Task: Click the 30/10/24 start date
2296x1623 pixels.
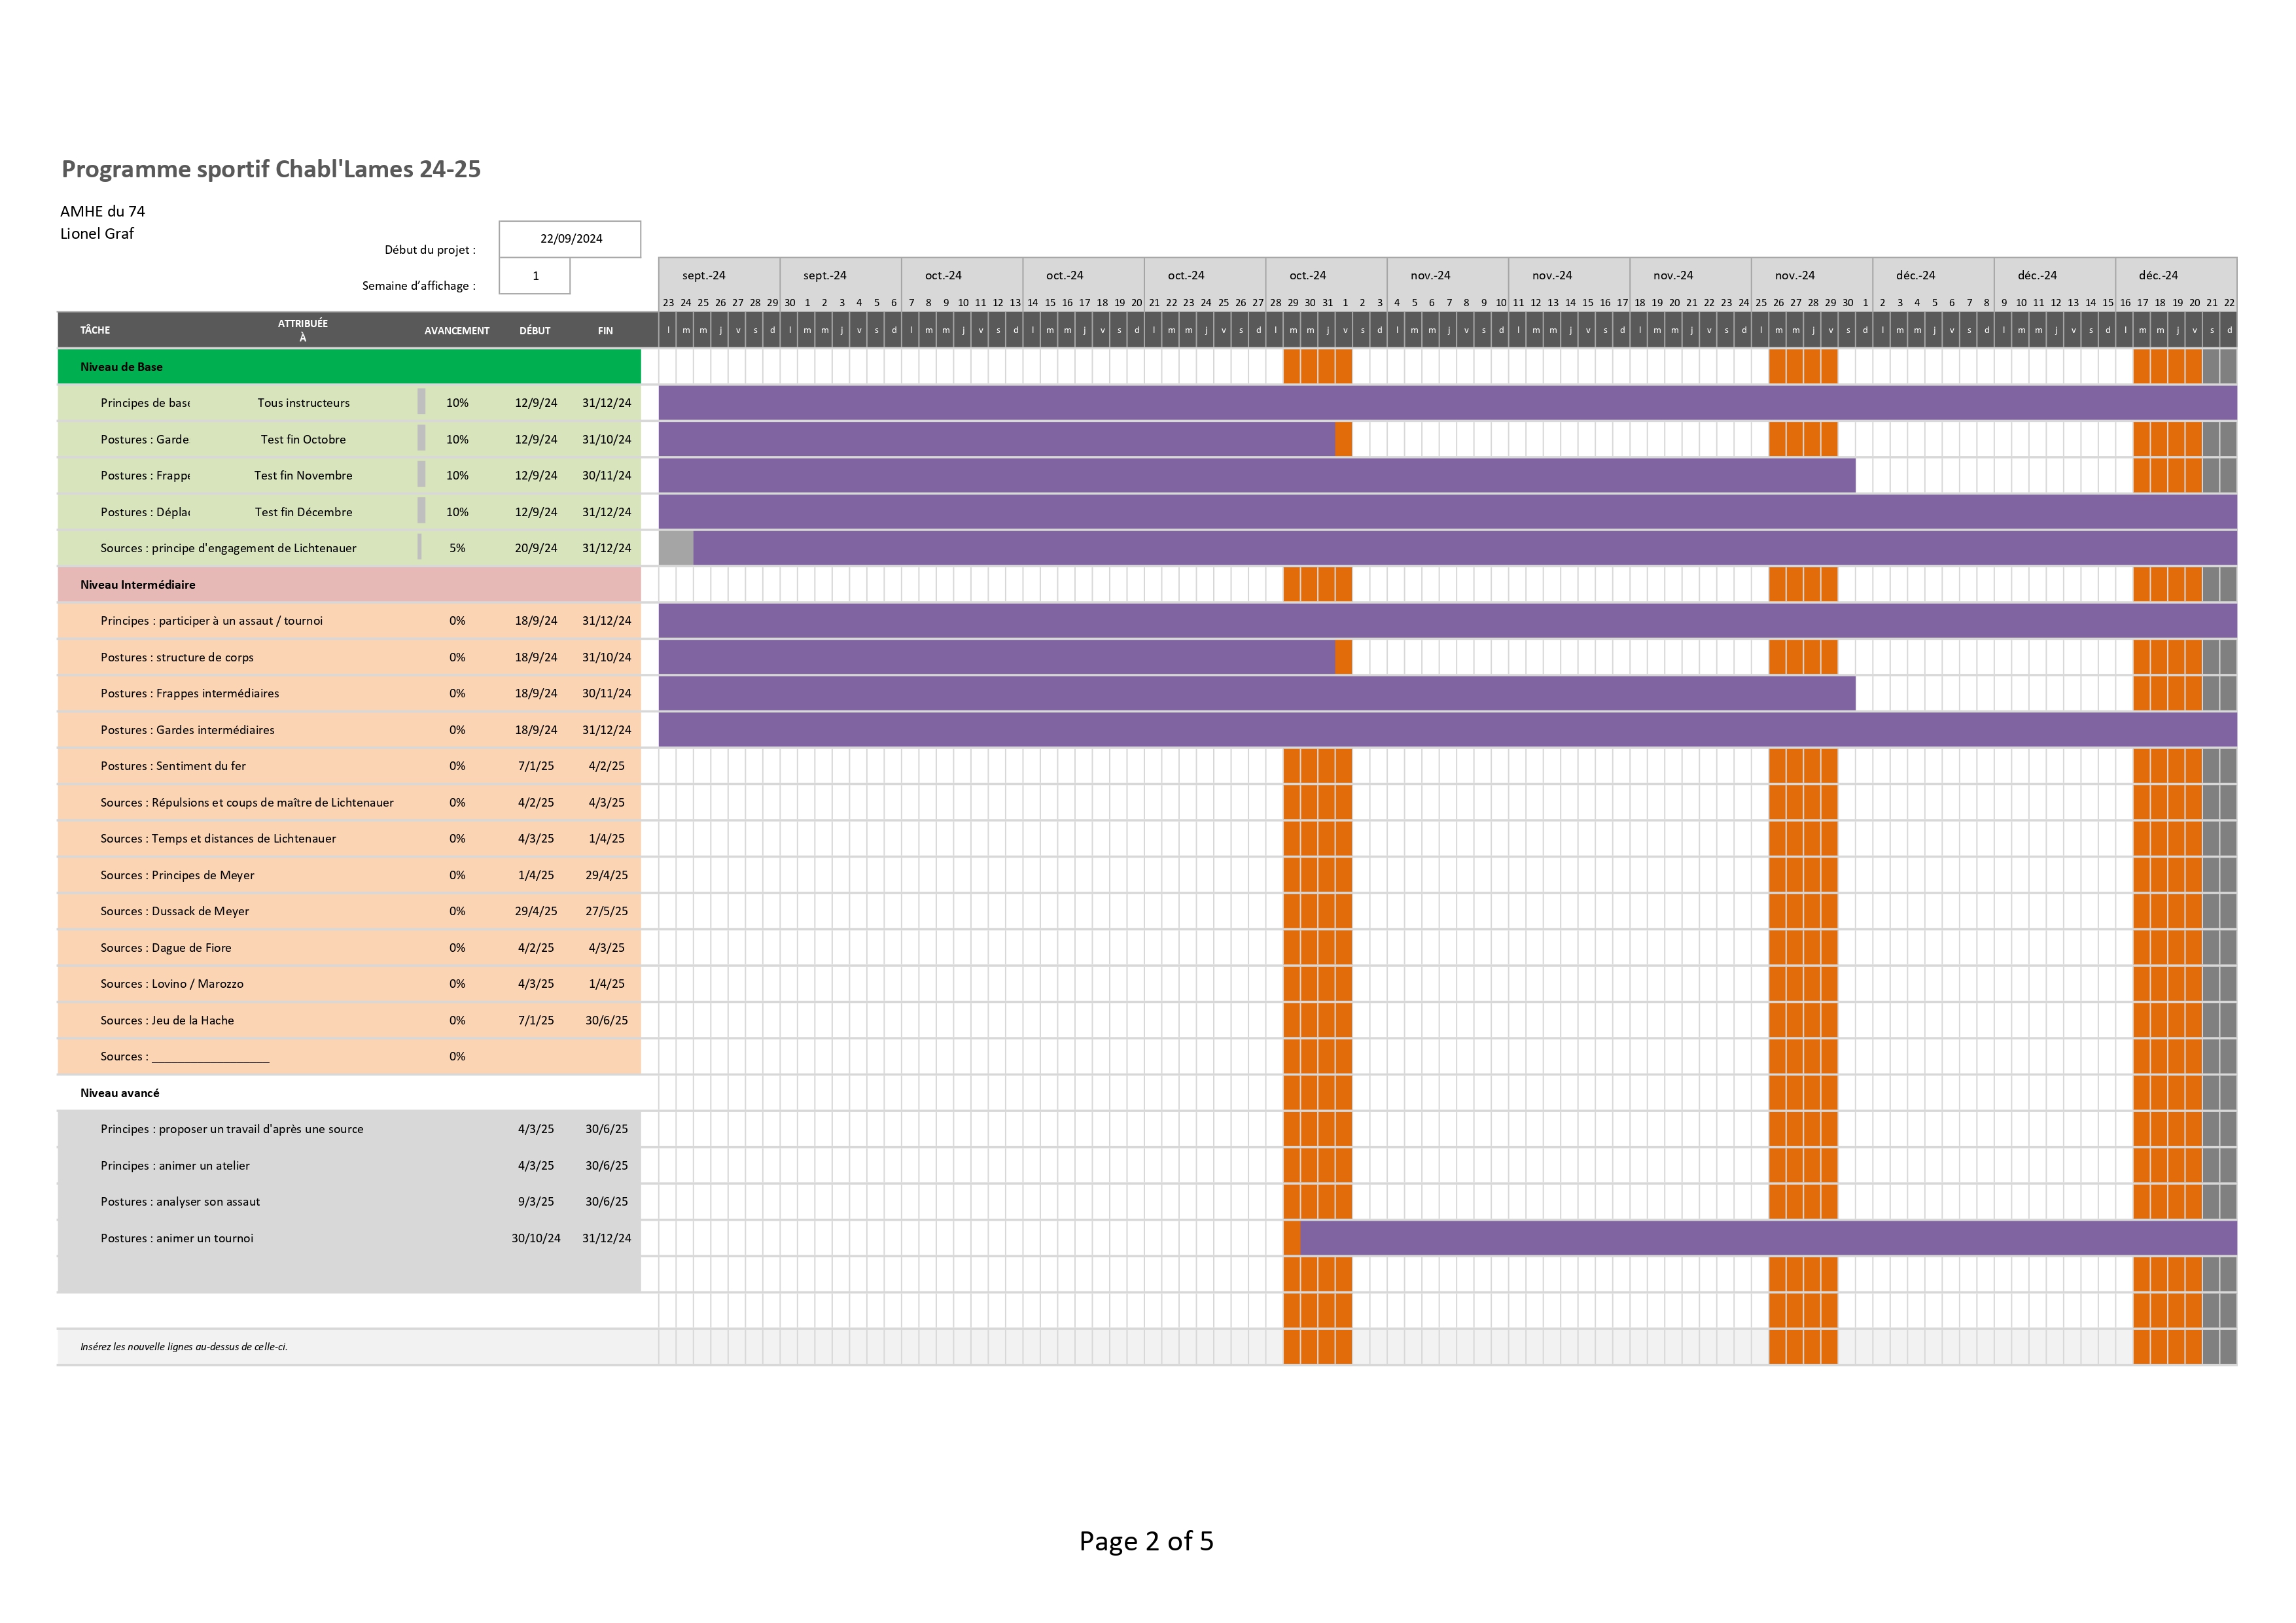Action: tap(536, 1238)
